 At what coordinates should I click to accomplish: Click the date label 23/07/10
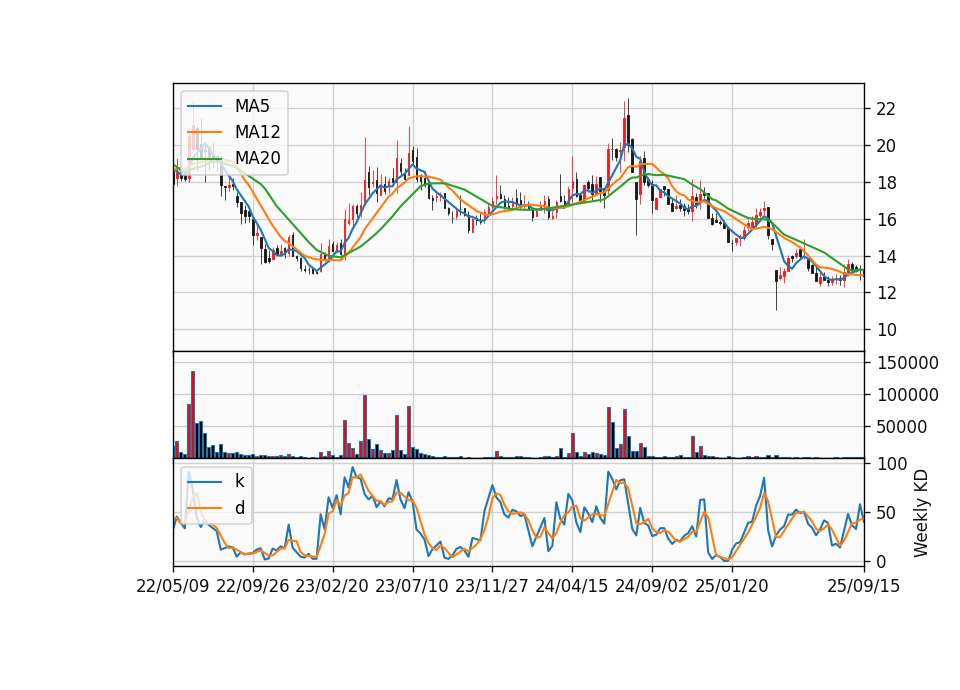pos(412,586)
